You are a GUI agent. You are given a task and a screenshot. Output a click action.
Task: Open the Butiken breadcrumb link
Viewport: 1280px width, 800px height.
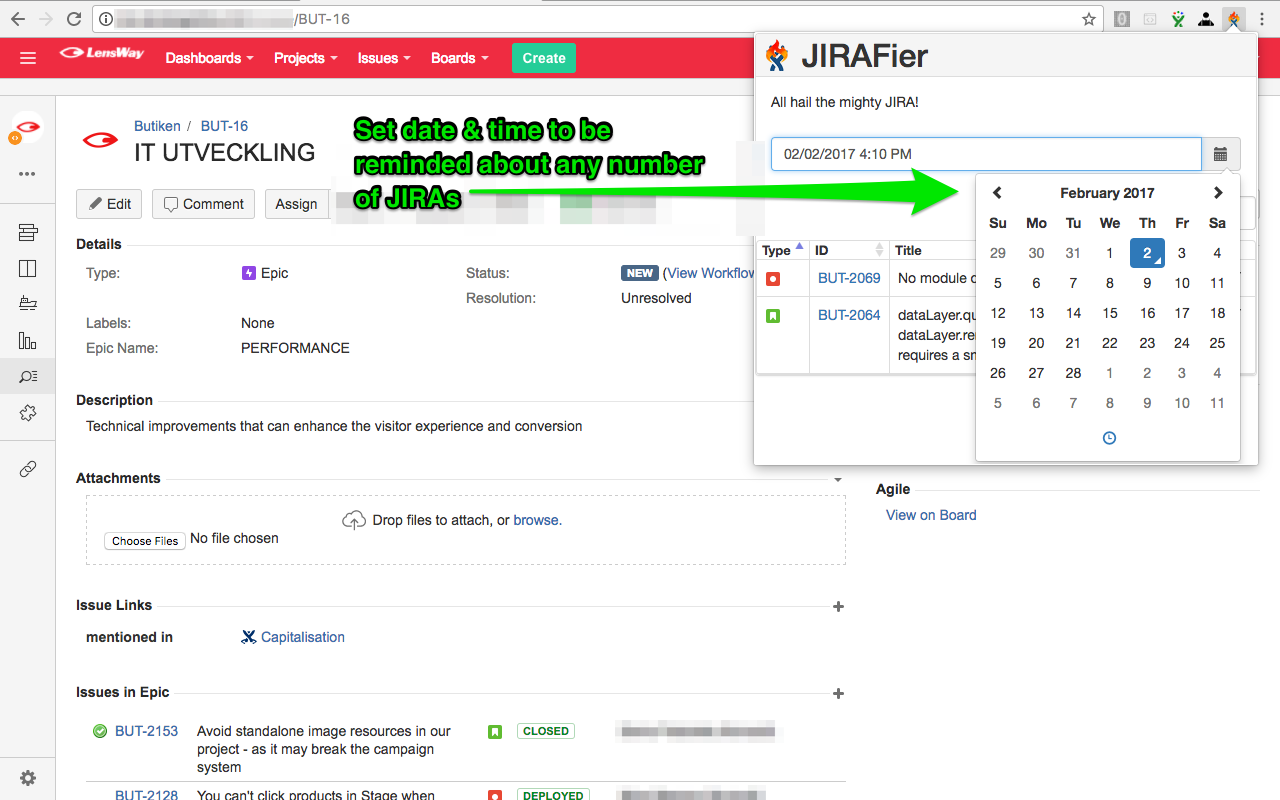157,126
